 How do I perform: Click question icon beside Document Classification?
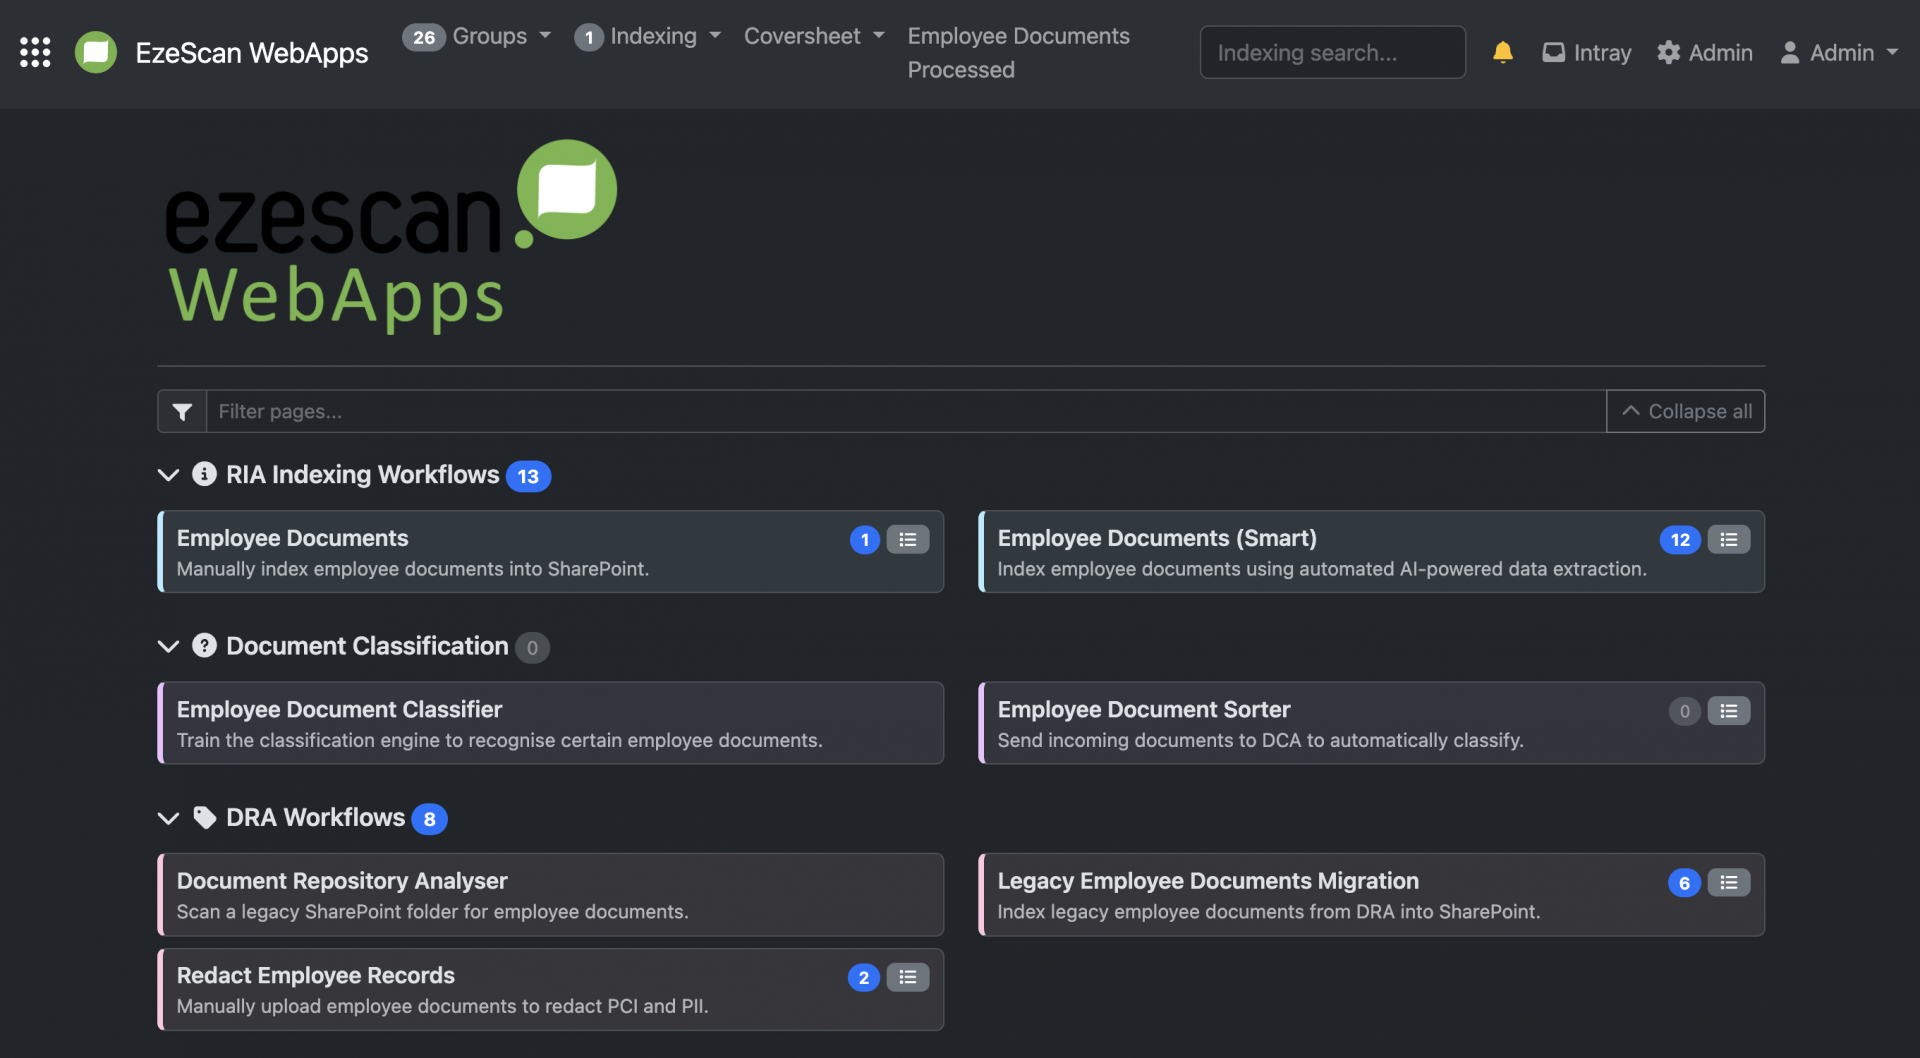(204, 645)
